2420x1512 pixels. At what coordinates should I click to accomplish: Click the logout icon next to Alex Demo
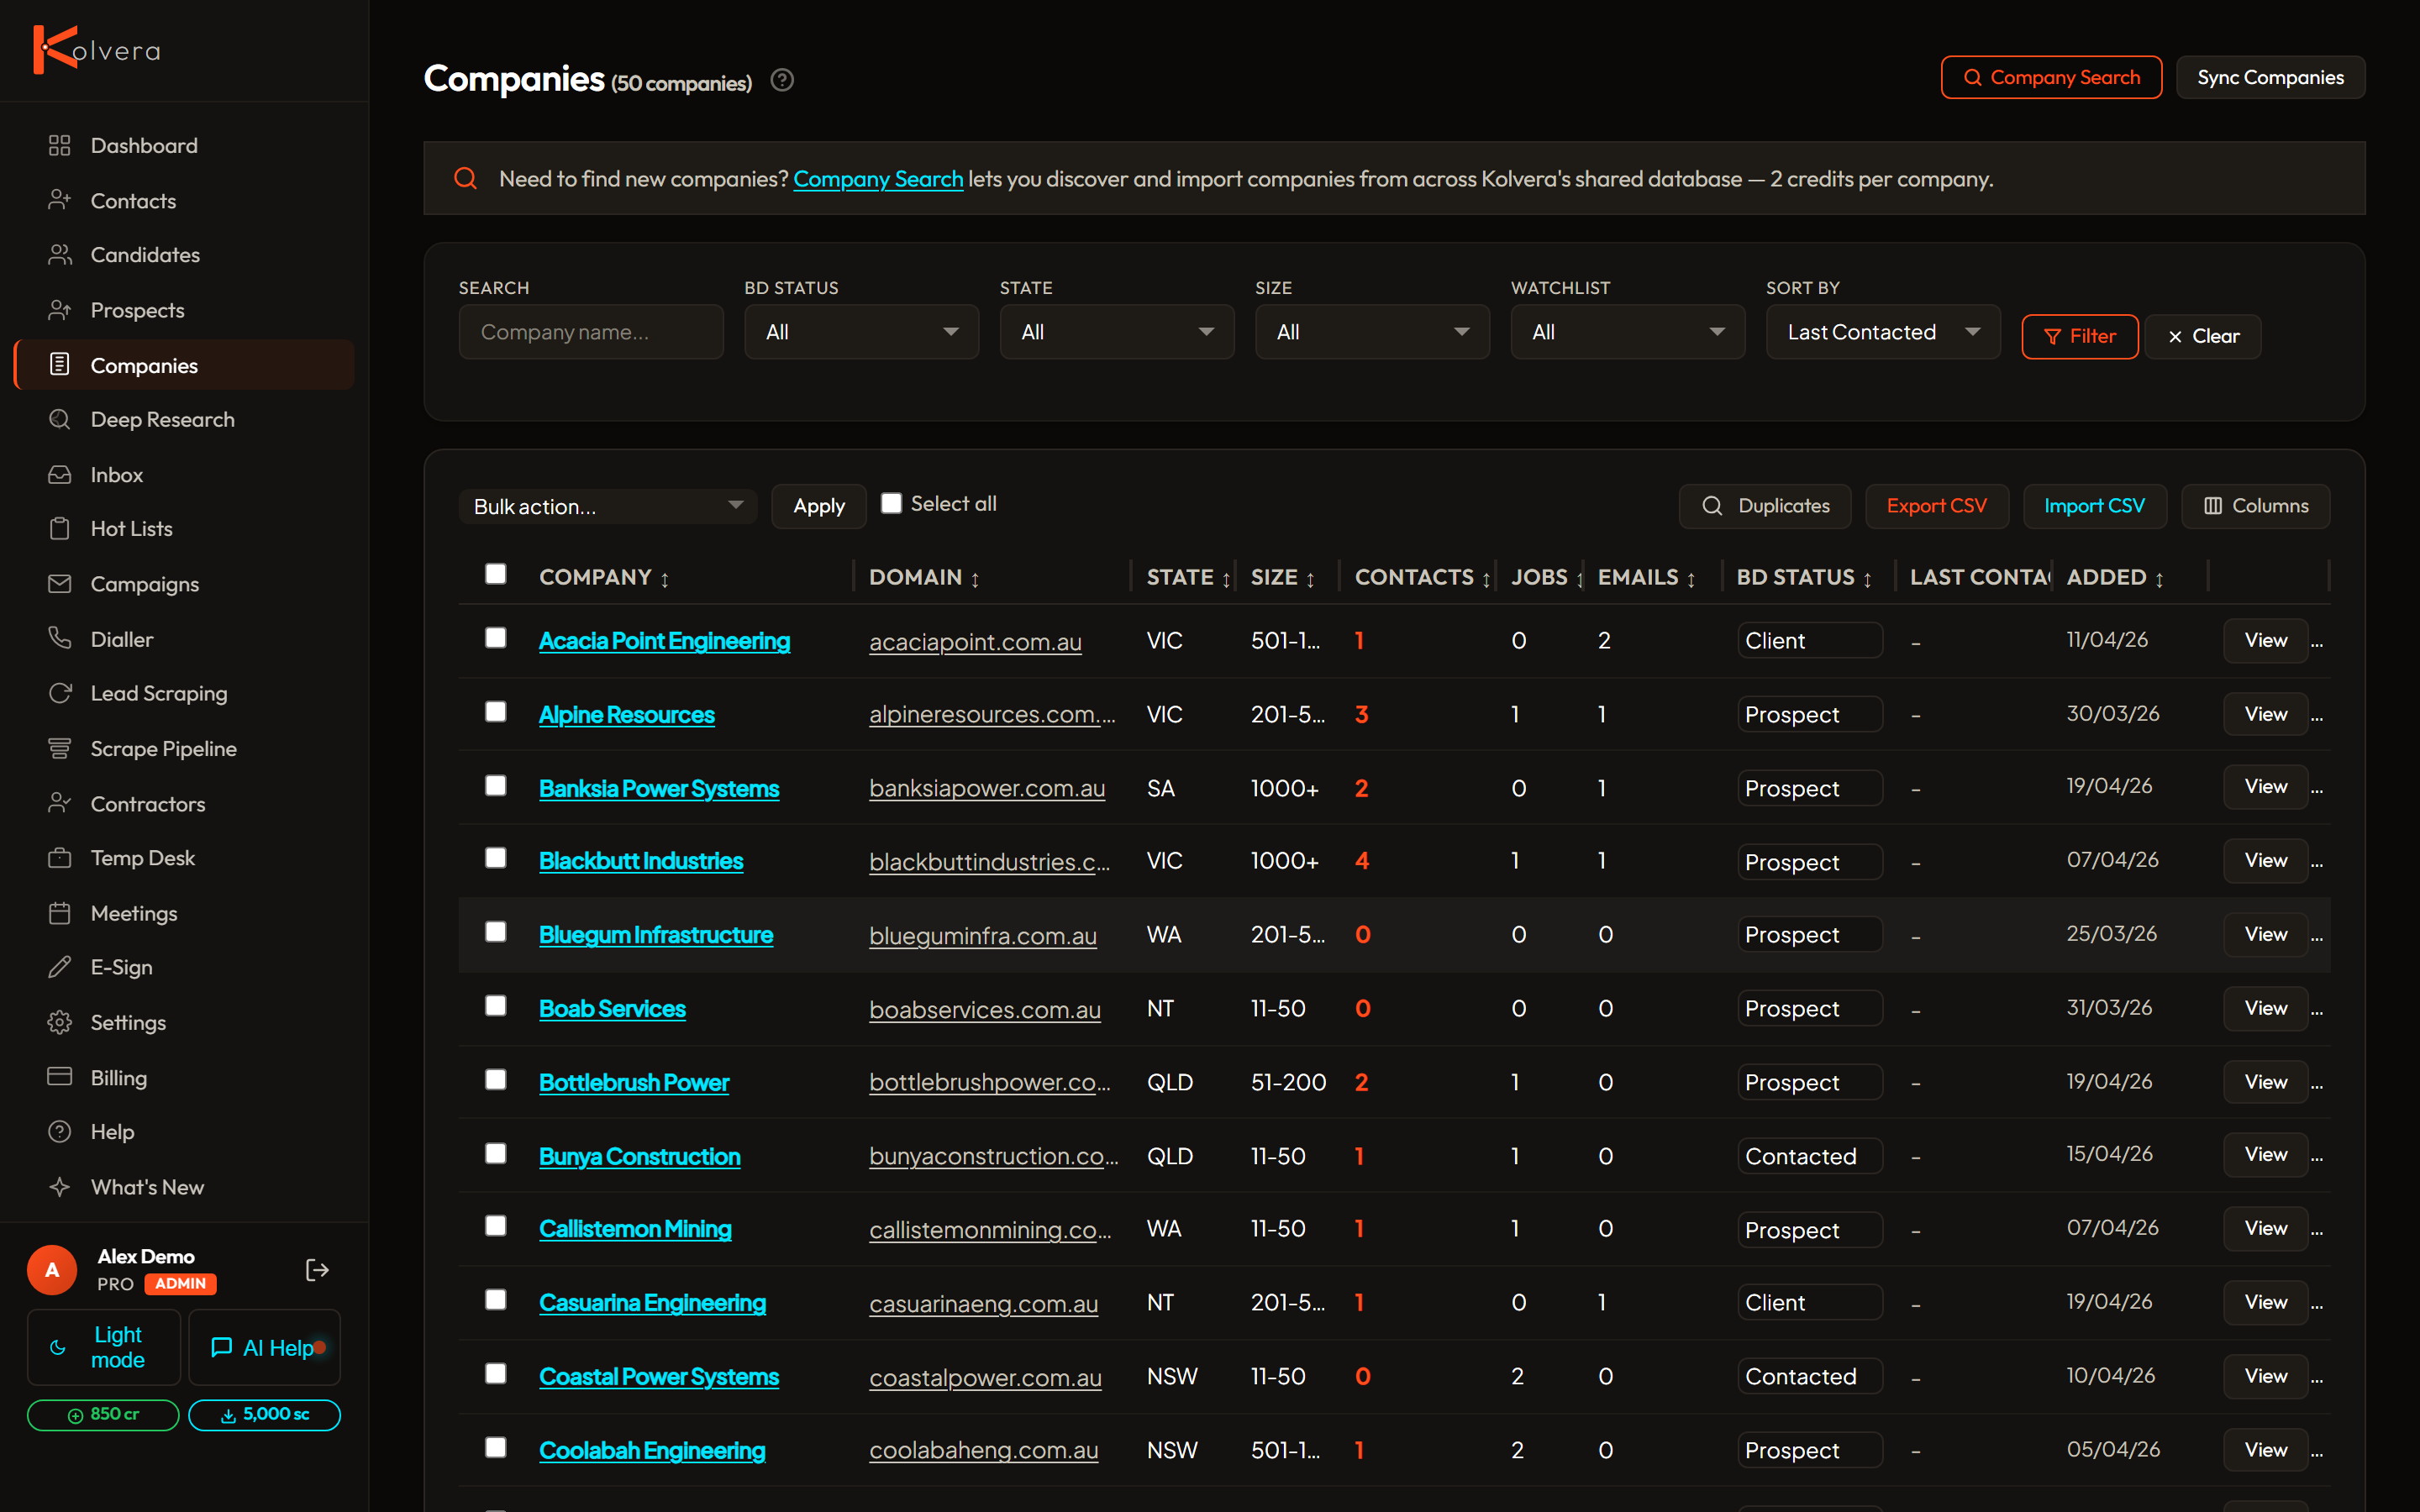click(317, 1270)
